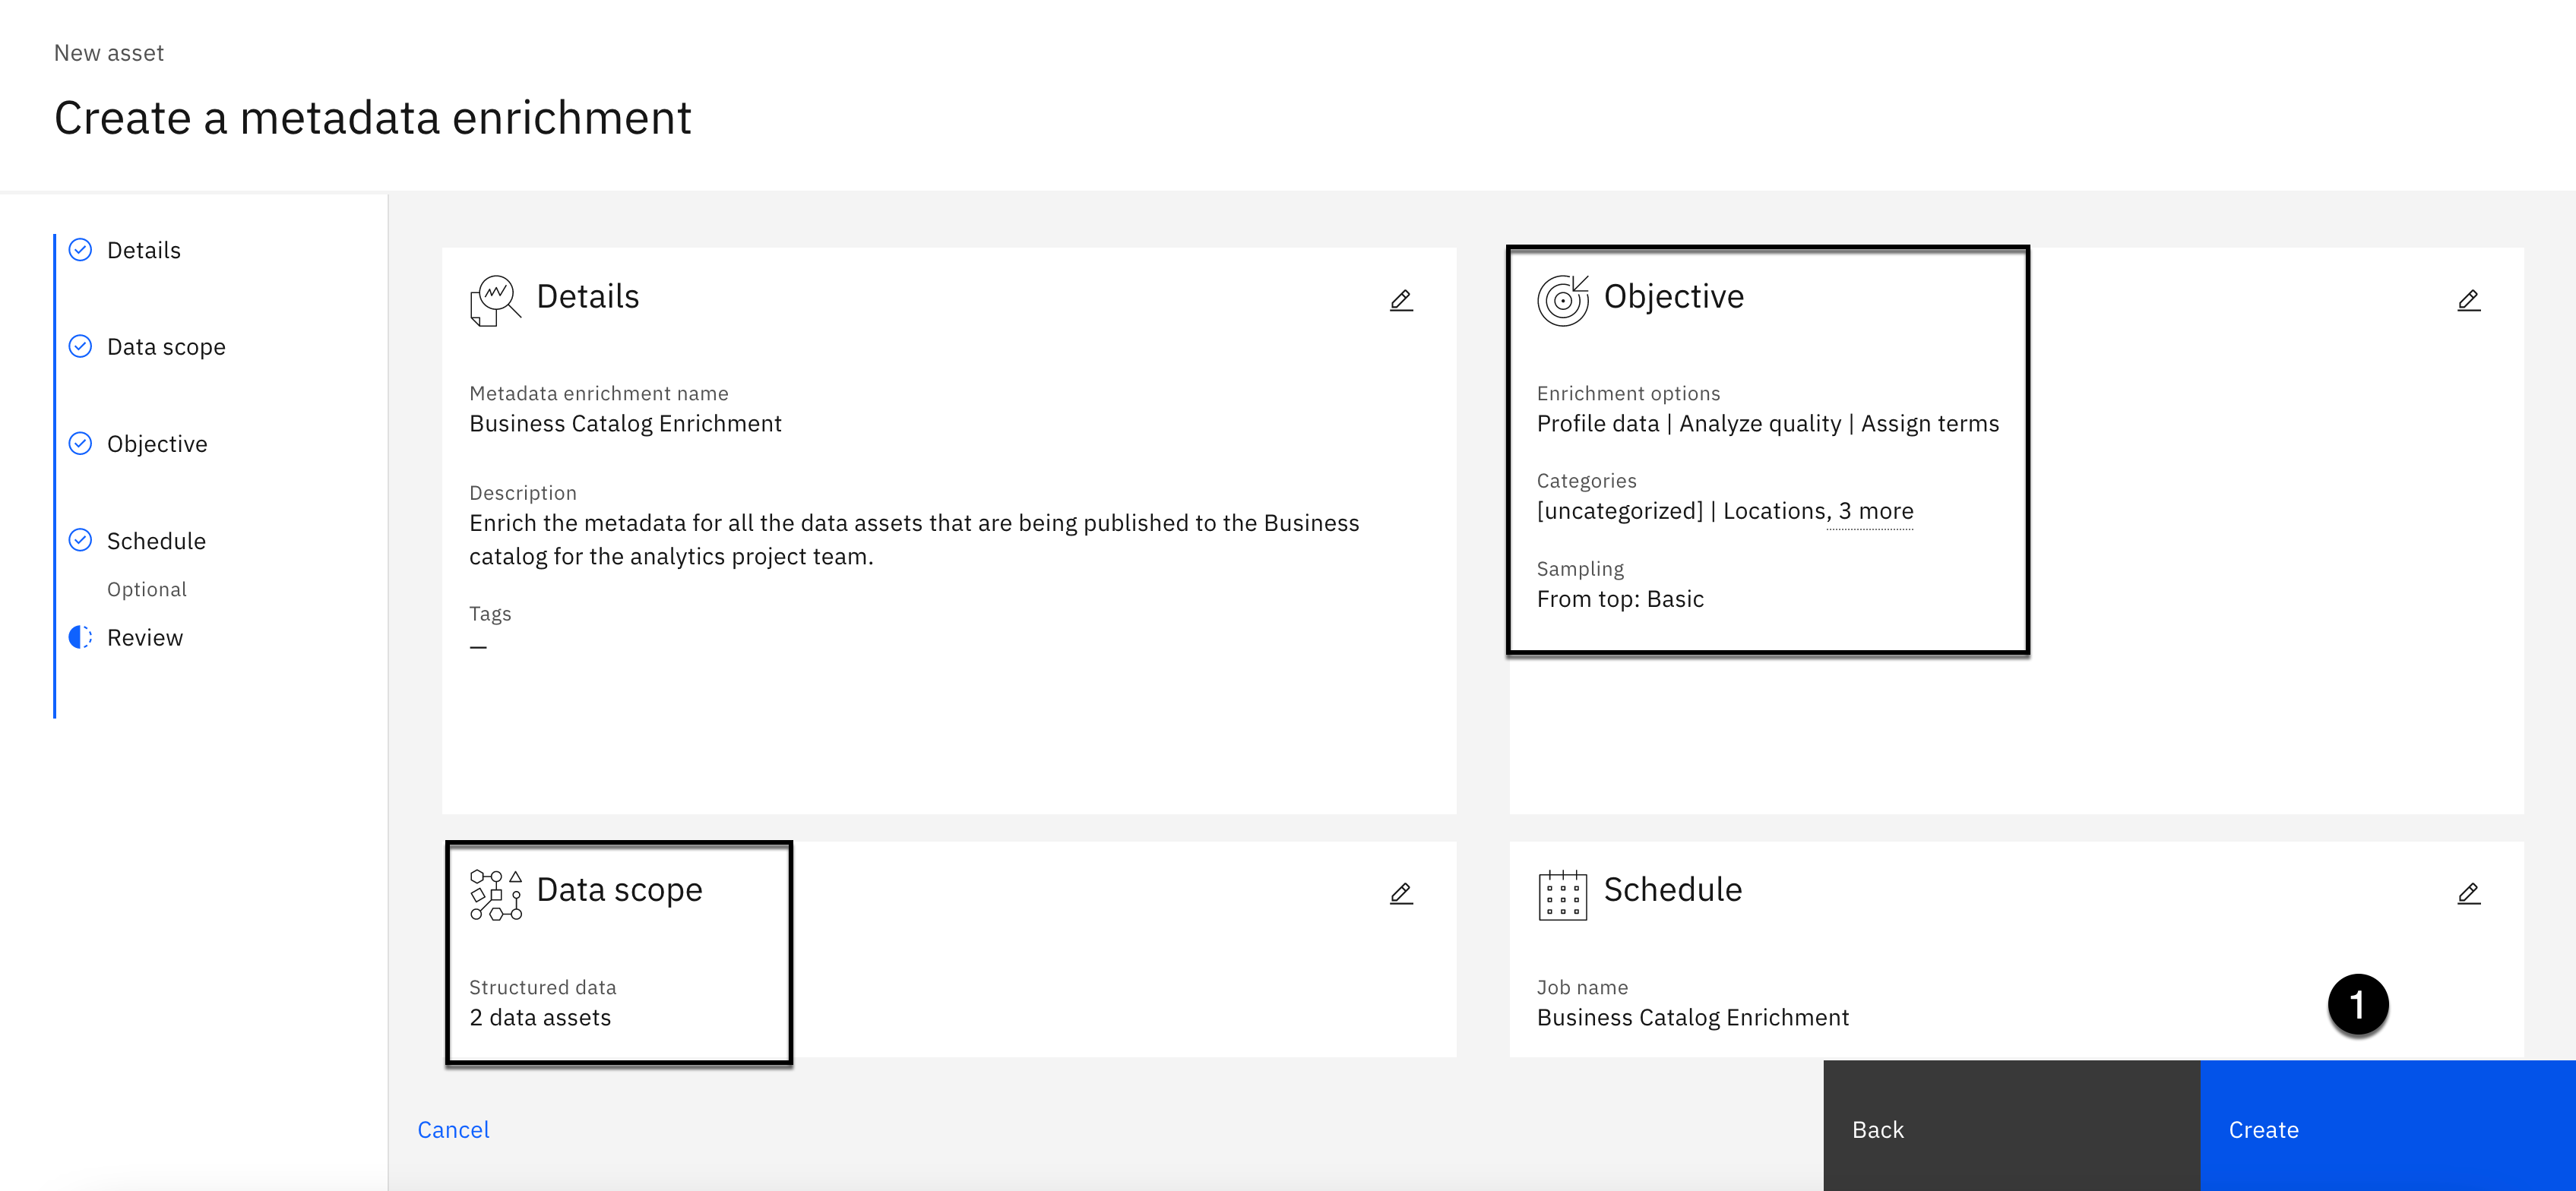Image resolution: width=2576 pixels, height=1191 pixels.
Task: Click the black step 1 marker
Action: [2357, 1004]
